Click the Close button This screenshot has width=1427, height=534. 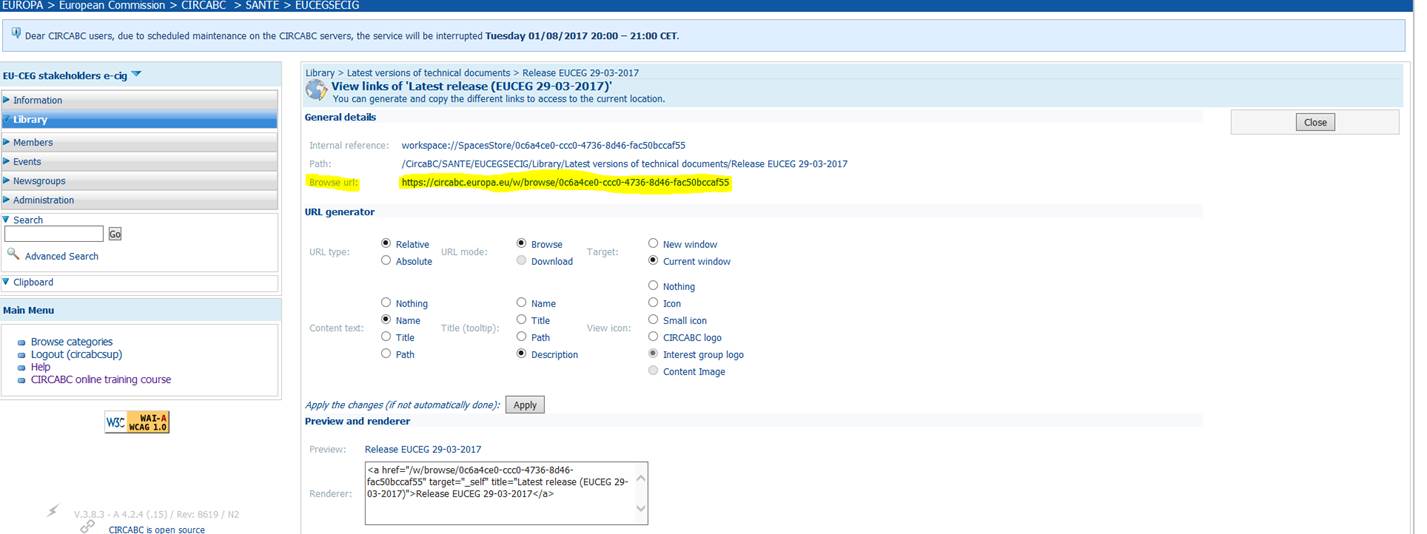point(1315,122)
